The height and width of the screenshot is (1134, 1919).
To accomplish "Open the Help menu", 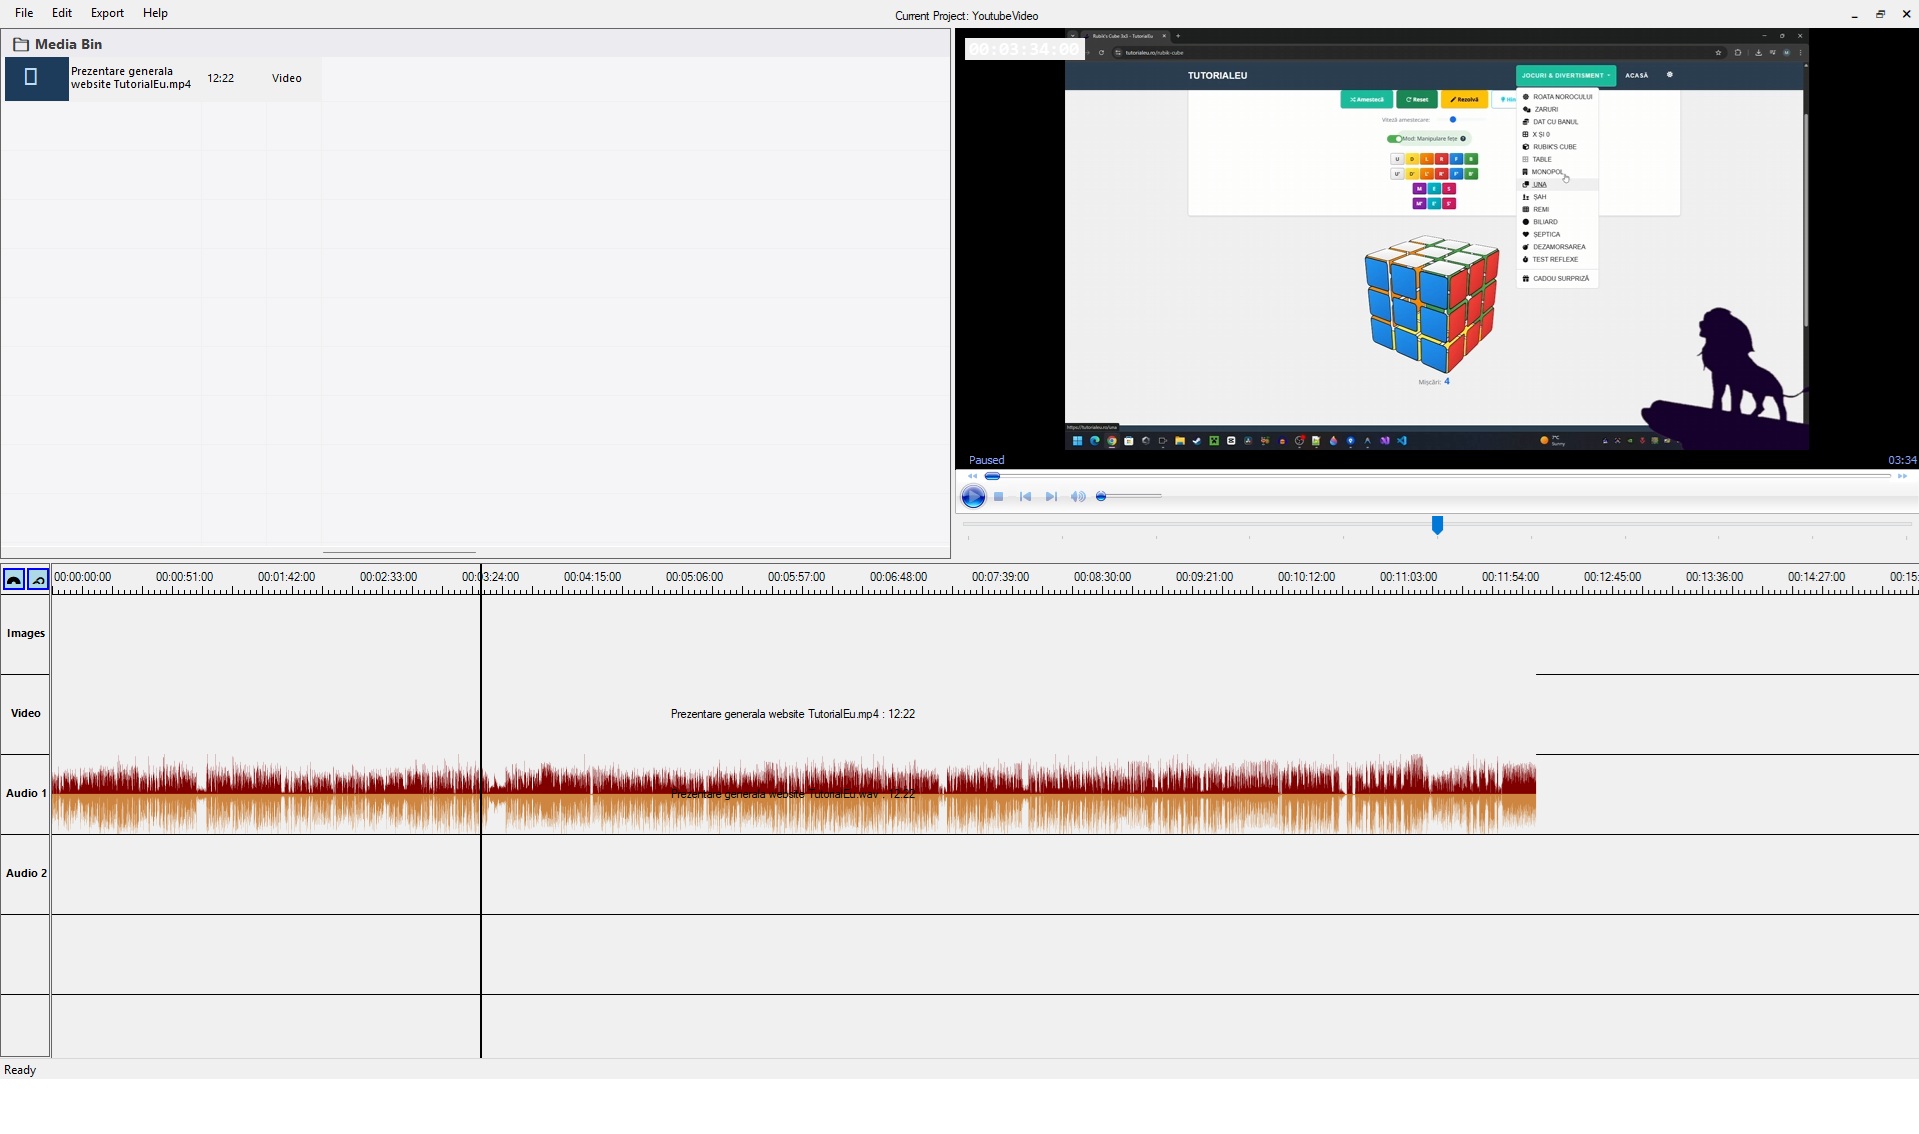I will (154, 12).
